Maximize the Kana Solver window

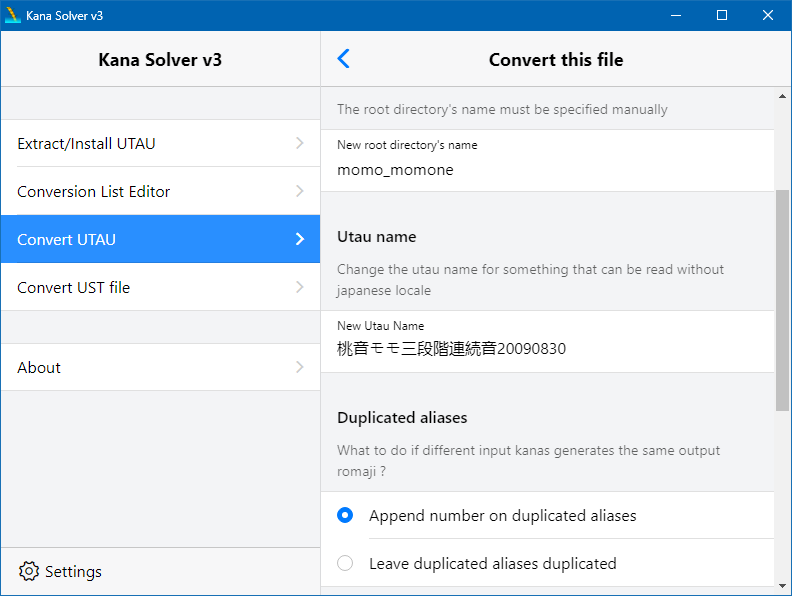click(722, 15)
